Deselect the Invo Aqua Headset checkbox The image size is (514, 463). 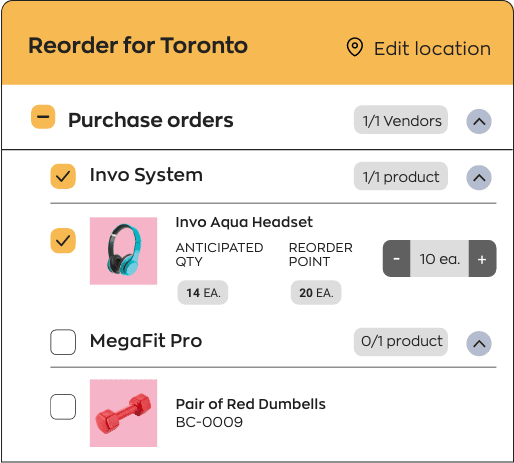[63, 241]
